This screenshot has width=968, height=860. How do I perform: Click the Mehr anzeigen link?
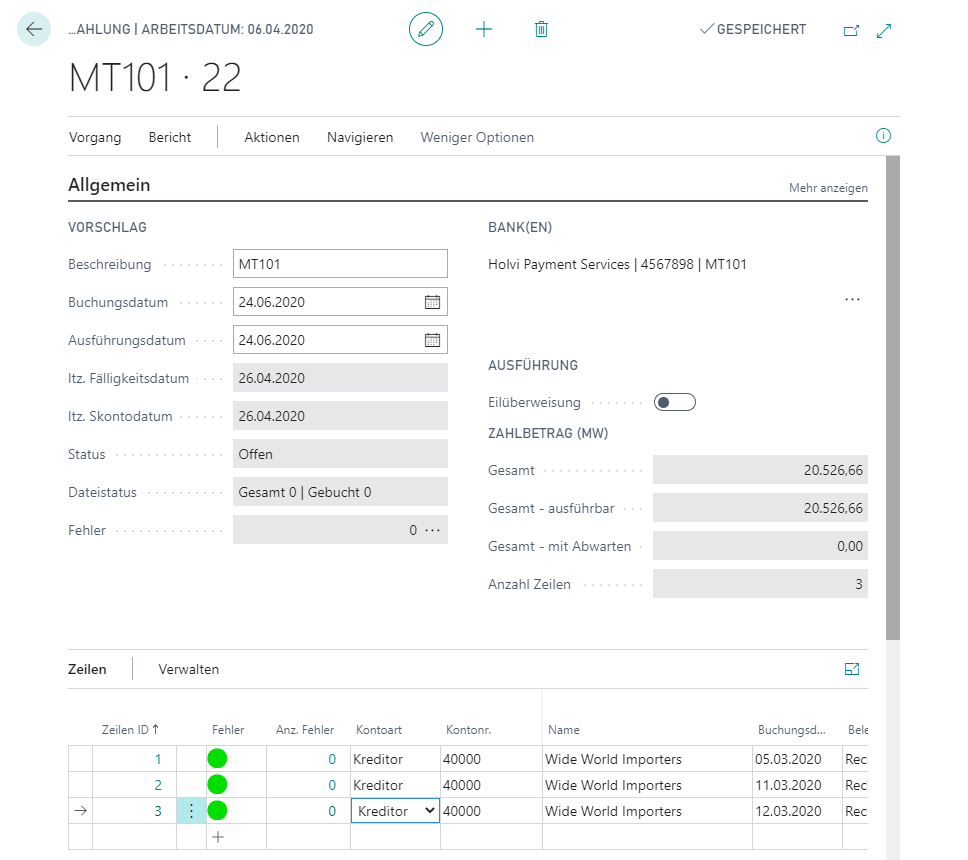tap(828, 188)
